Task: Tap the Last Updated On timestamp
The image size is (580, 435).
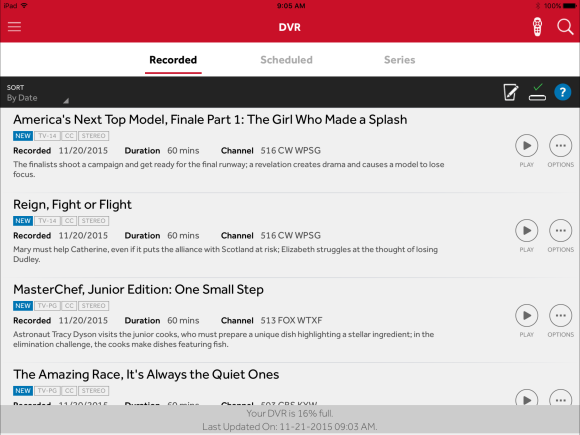Action: pos(290,427)
